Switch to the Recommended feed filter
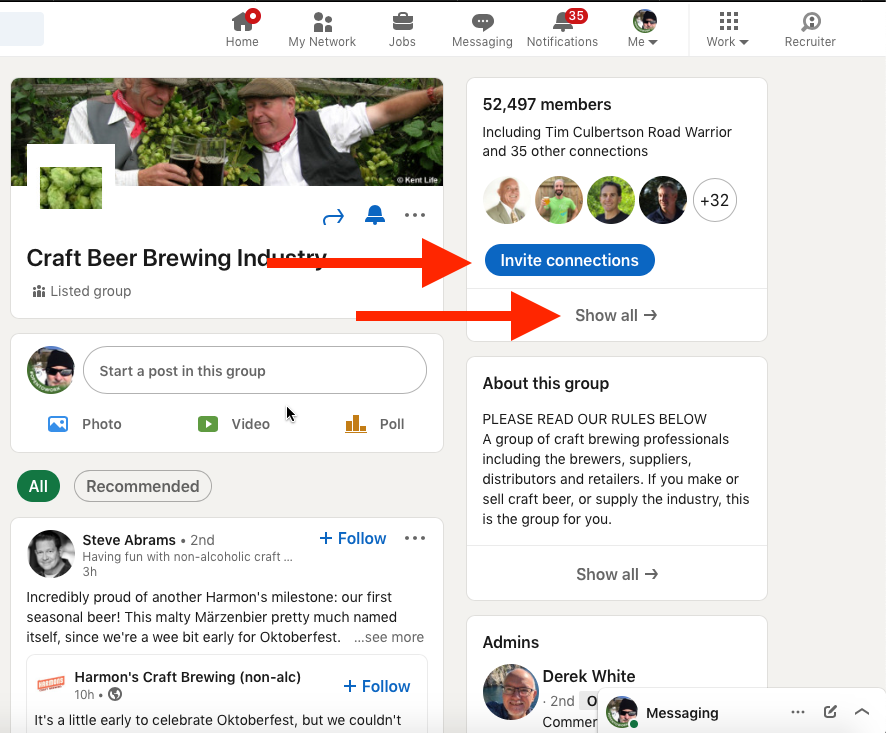 coord(143,486)
